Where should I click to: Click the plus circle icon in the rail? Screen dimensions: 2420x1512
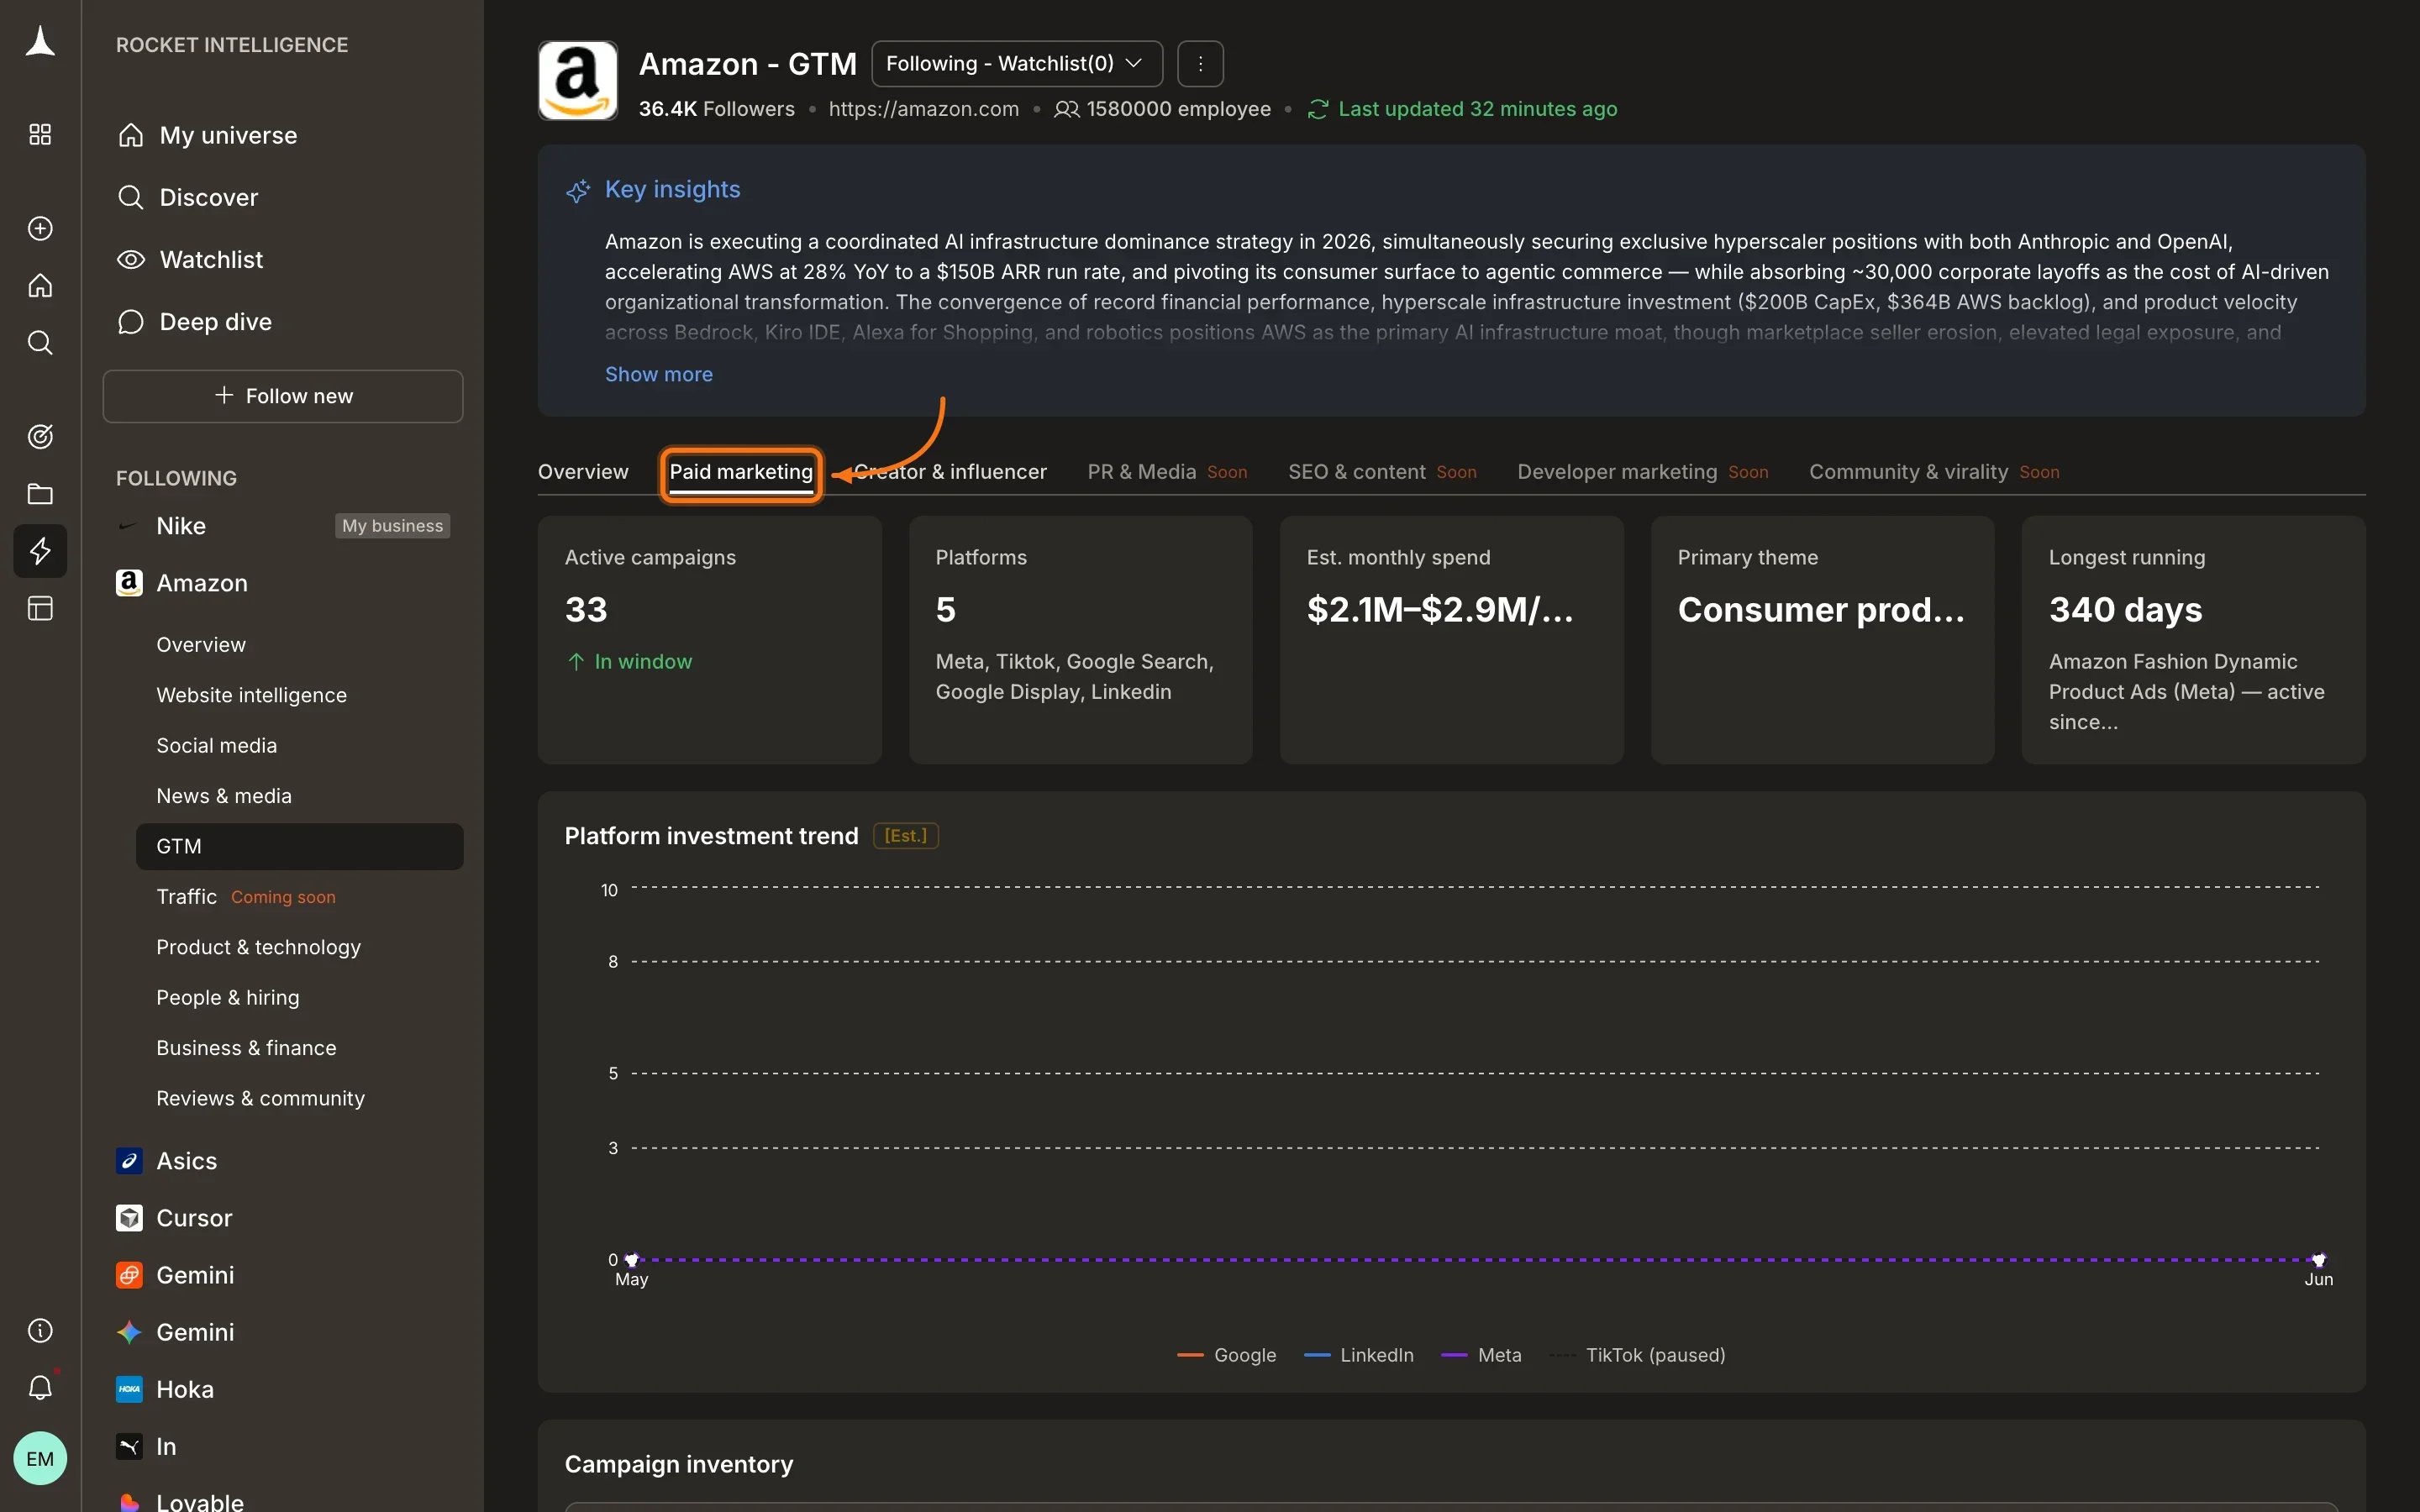point(40,228)
